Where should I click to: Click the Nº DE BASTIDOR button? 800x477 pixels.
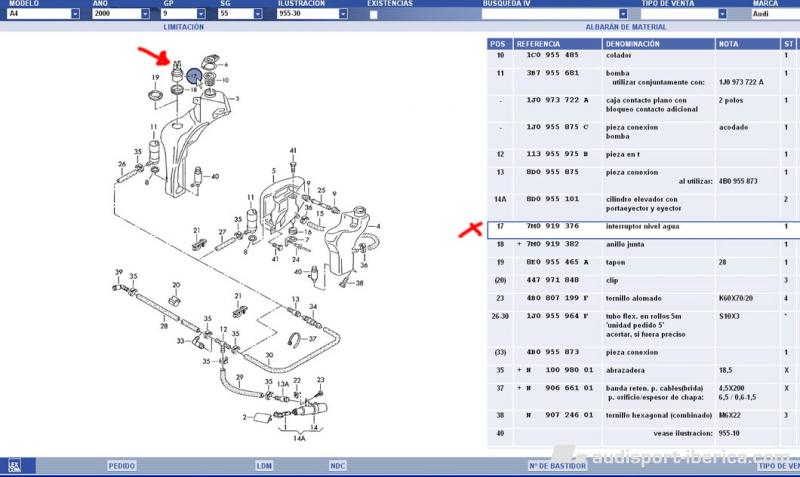[557, 466]
